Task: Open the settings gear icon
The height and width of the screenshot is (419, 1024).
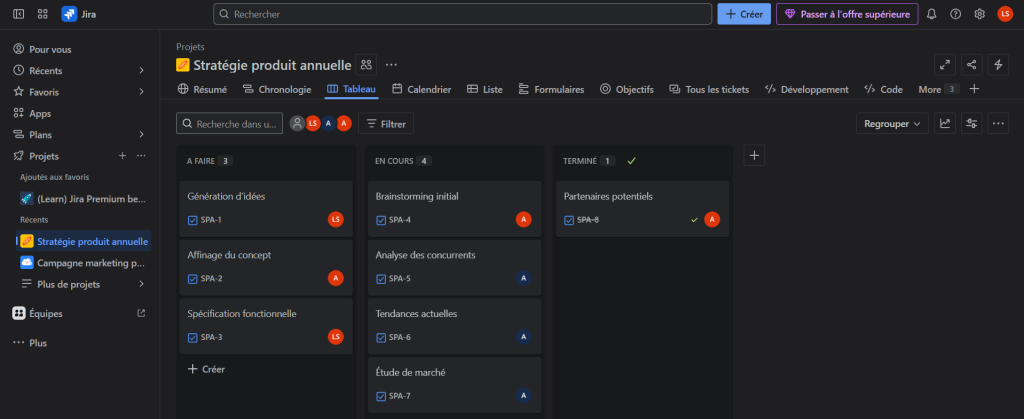Action: 979,14
